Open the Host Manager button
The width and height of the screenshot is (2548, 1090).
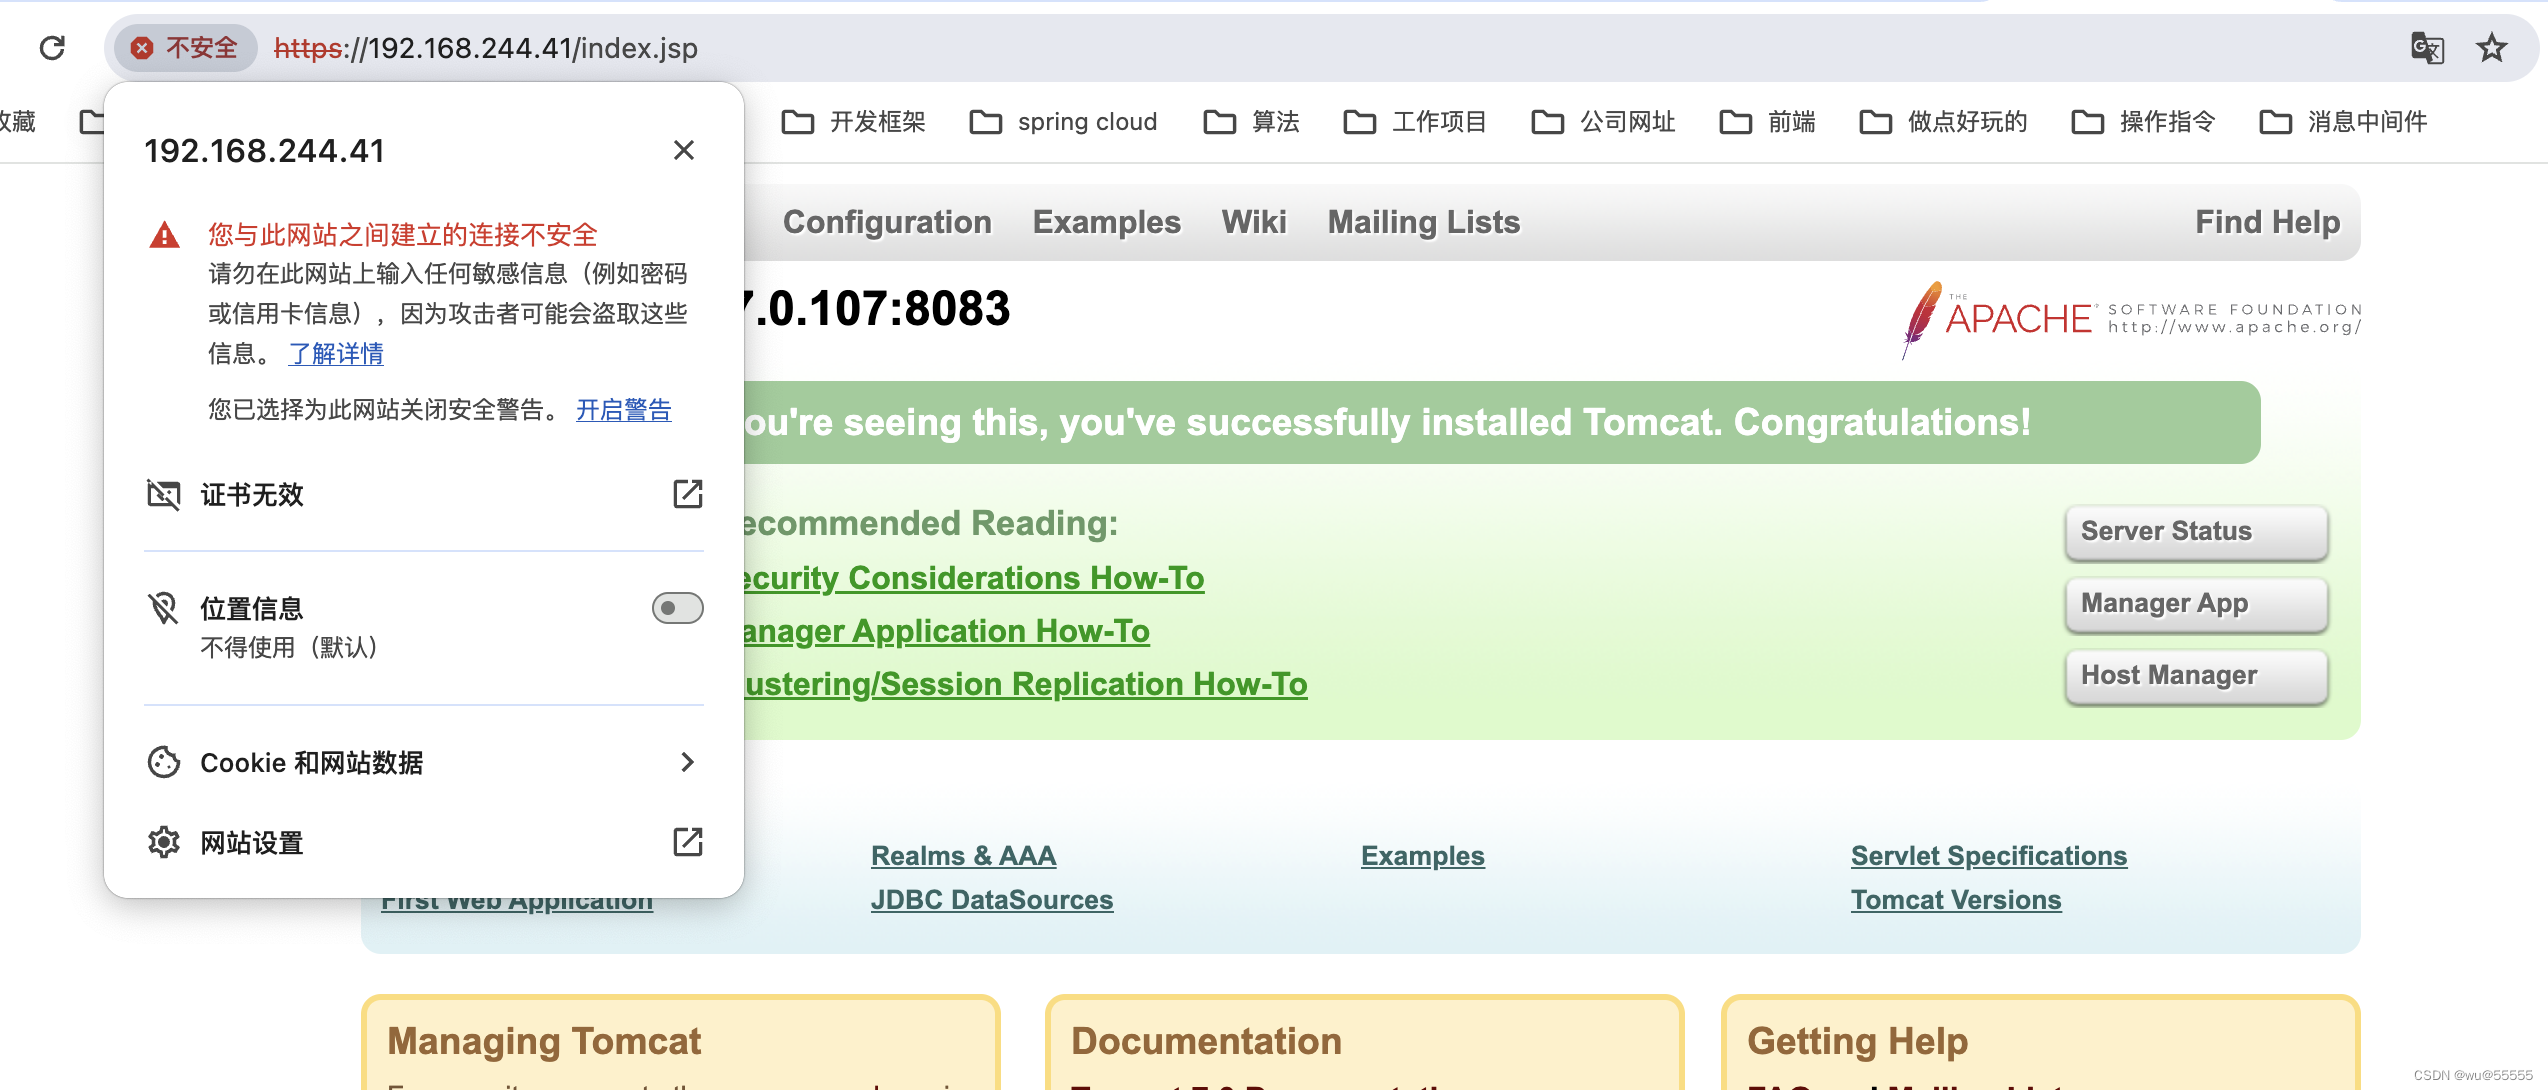[x=2196, y=676]
